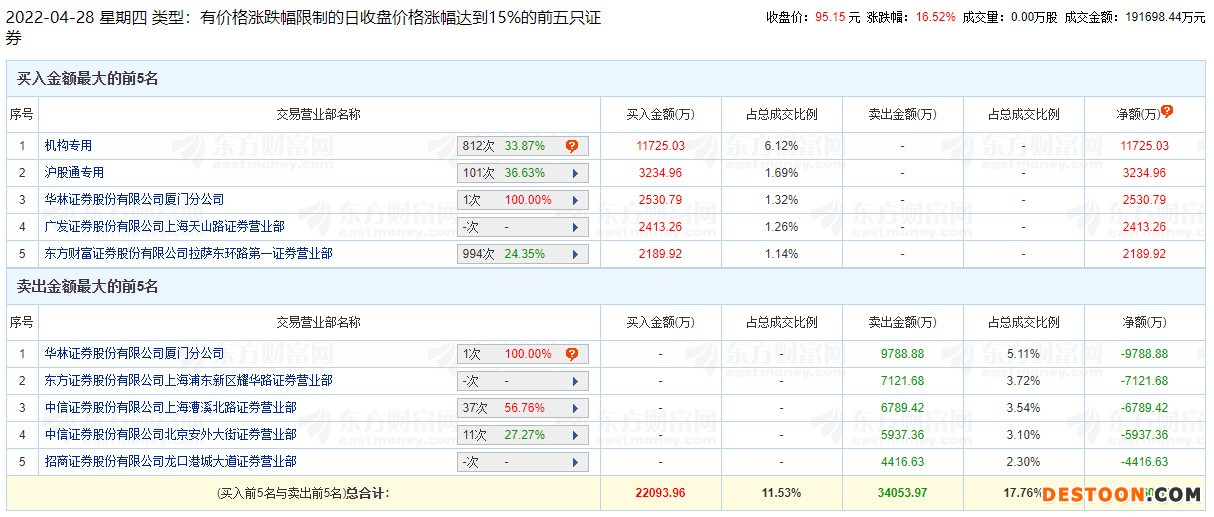The image size is (1214, 517).
Task: Expand the 广发证券上海天山路 stats box arrow
Action: [575, 227]
